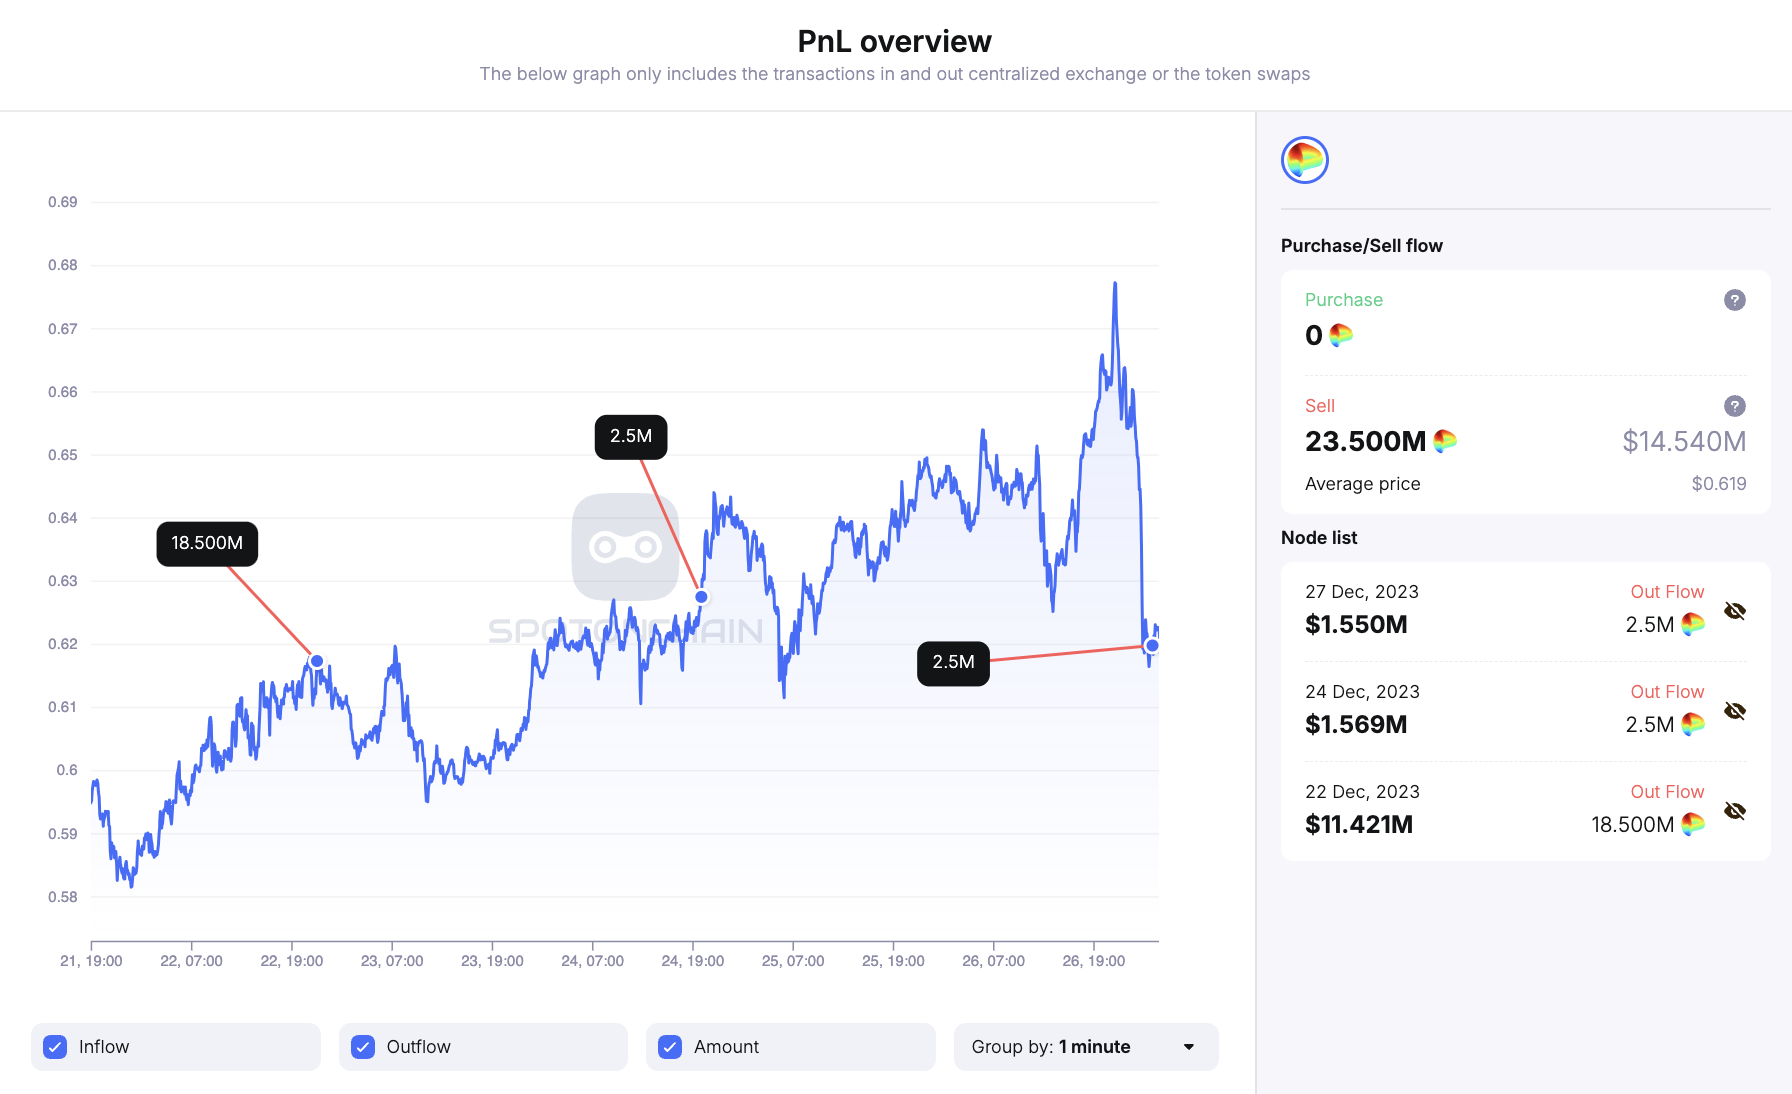Click the token logo at the top of sidebar
Screen dimensions: 1792x1094
(x=1304, y=160)
